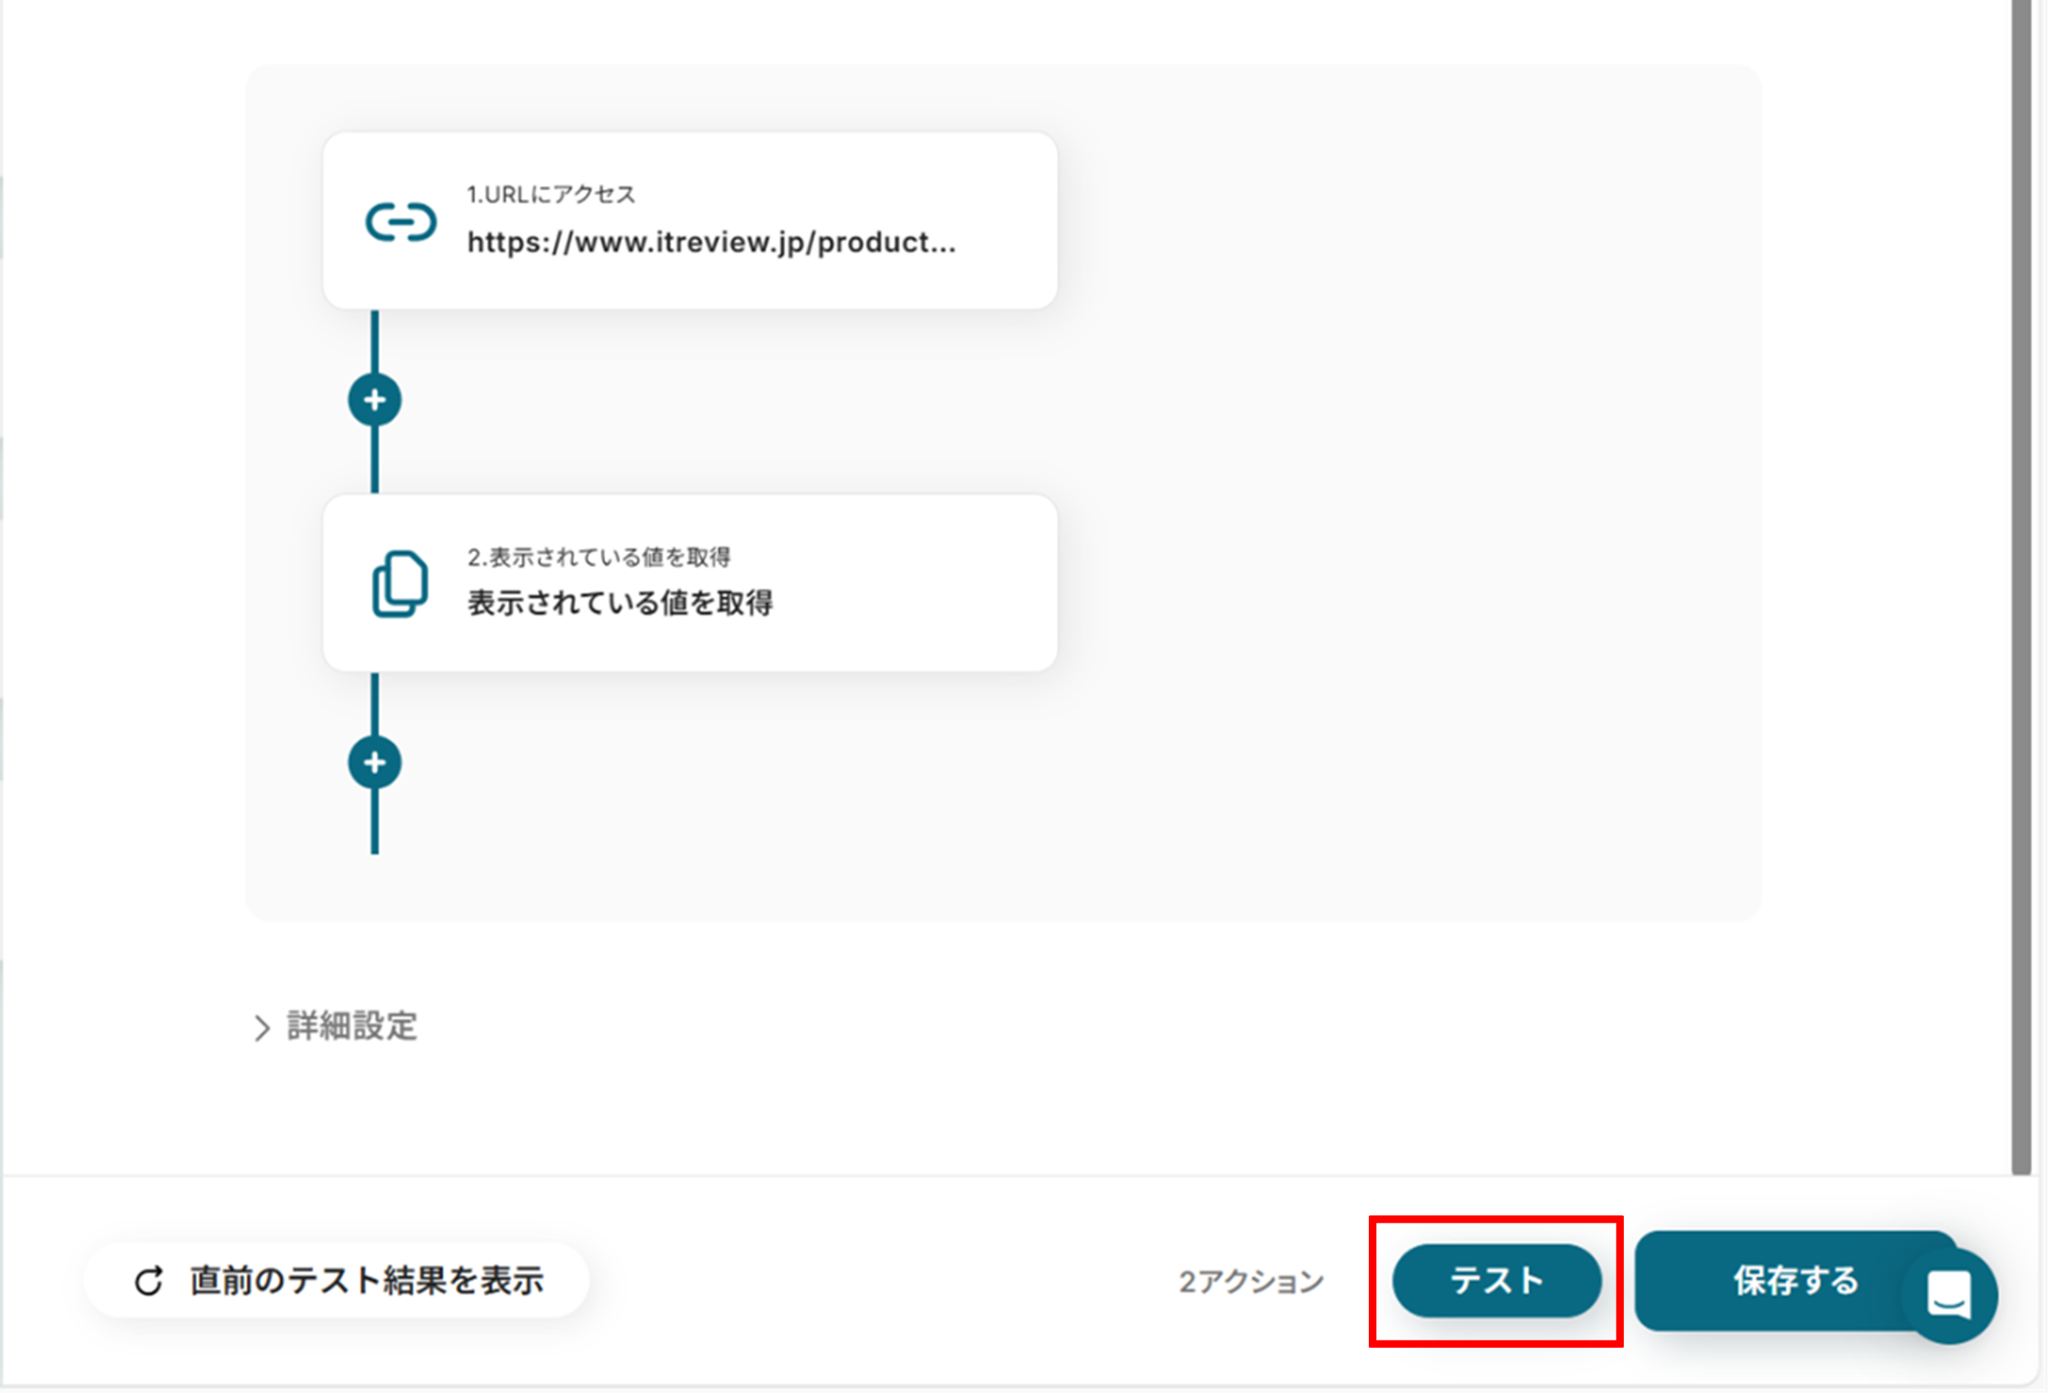This screenshot has width=2048, height=1393.
Task: Click the copy icon in step 2
Action: tap(400, 584)
